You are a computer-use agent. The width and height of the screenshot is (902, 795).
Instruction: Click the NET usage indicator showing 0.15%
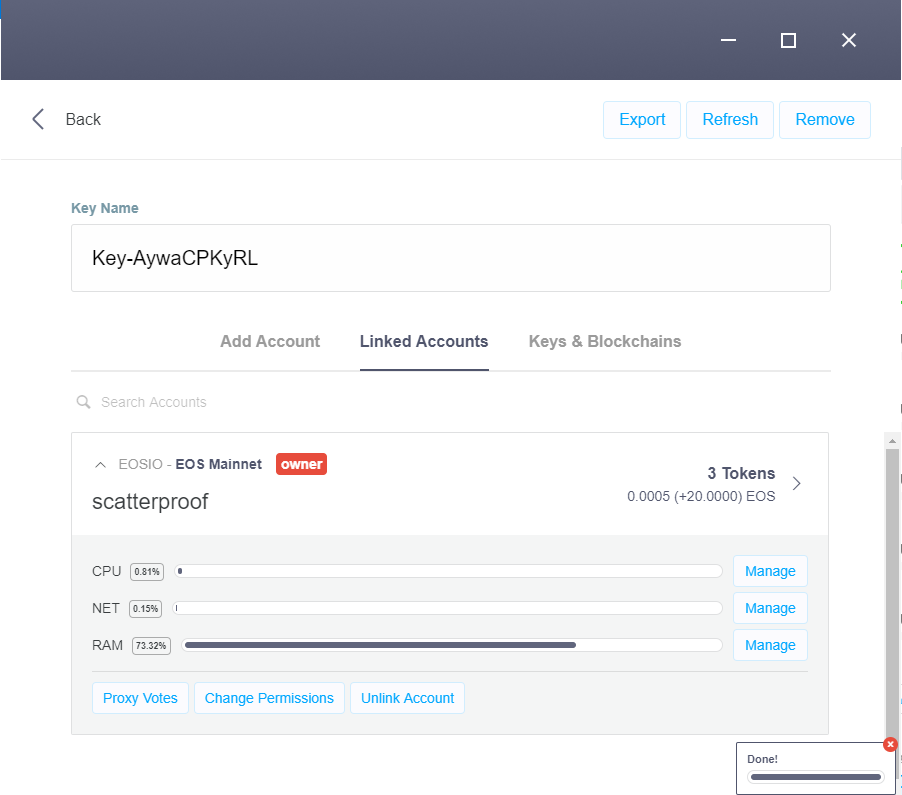146,607
